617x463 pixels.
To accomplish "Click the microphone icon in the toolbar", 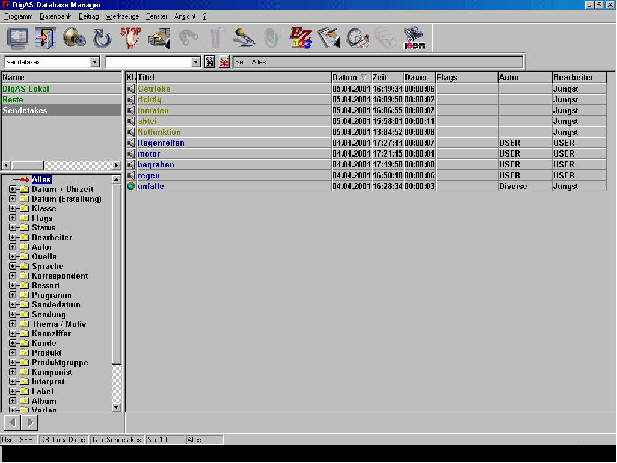I will (244, 38).
